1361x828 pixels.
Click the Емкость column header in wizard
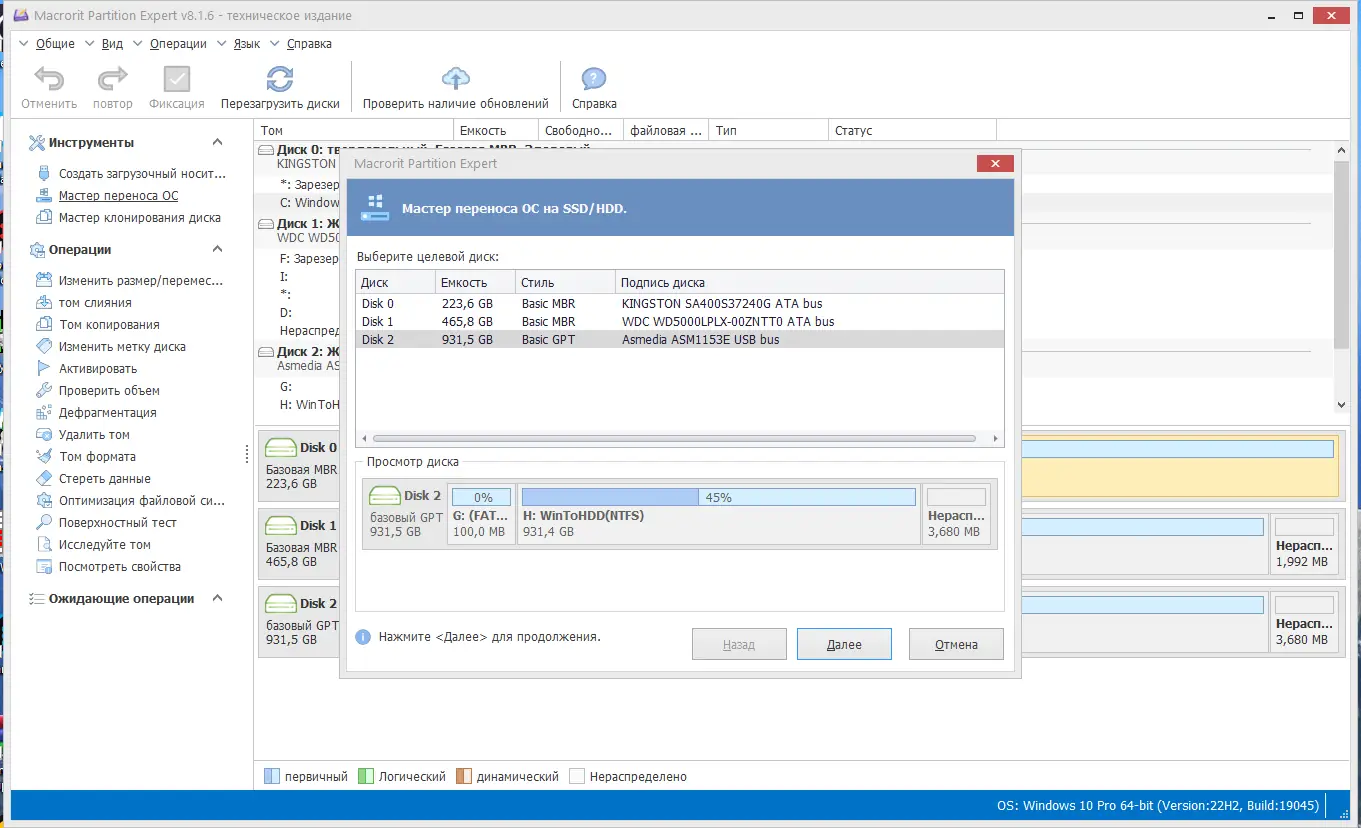click(476, 282)
